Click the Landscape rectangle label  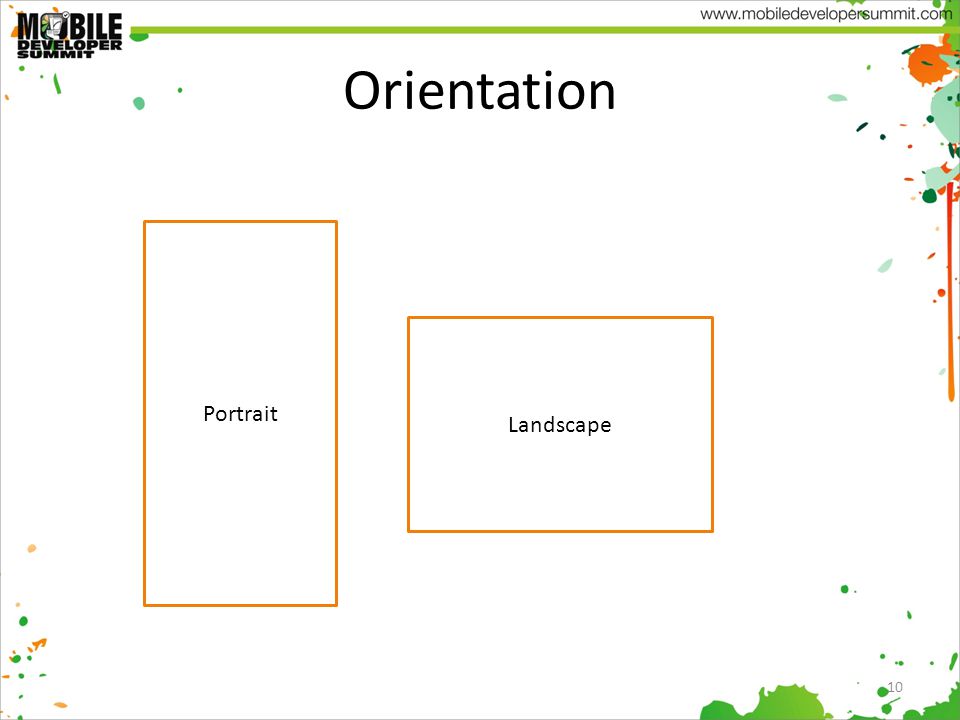560,425
